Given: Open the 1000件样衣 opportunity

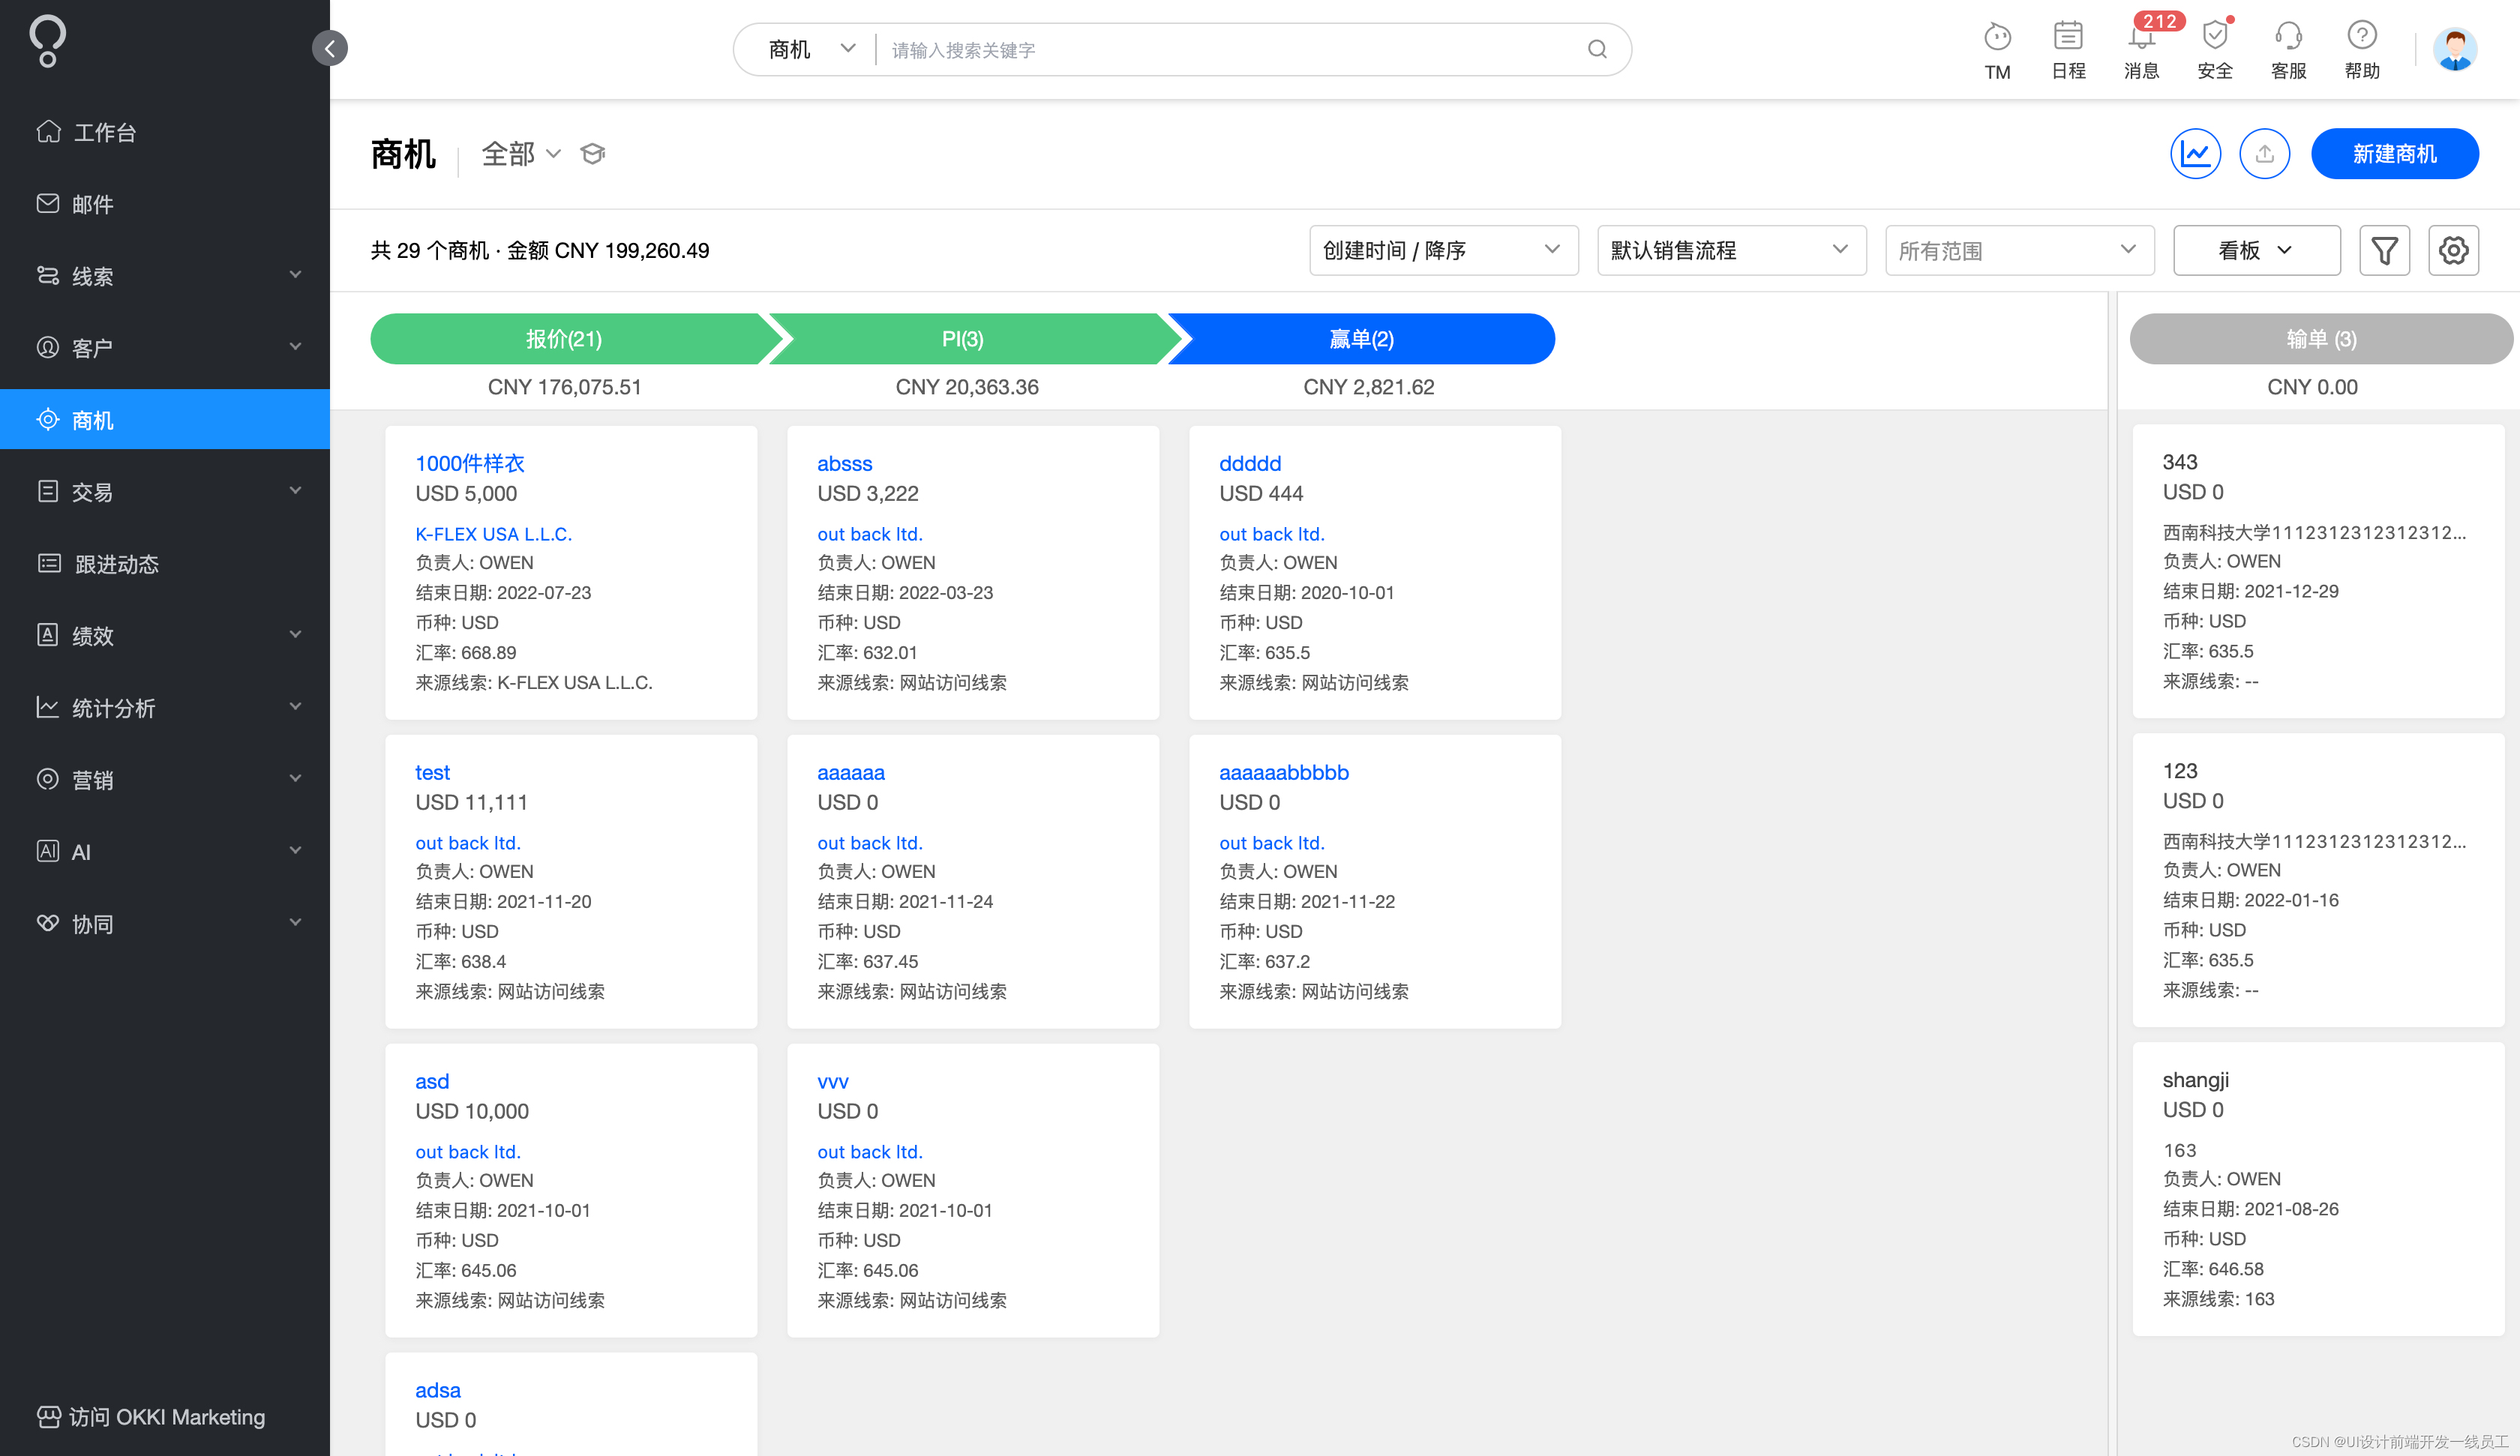Looking at the screenshot, I should [470, 463].
